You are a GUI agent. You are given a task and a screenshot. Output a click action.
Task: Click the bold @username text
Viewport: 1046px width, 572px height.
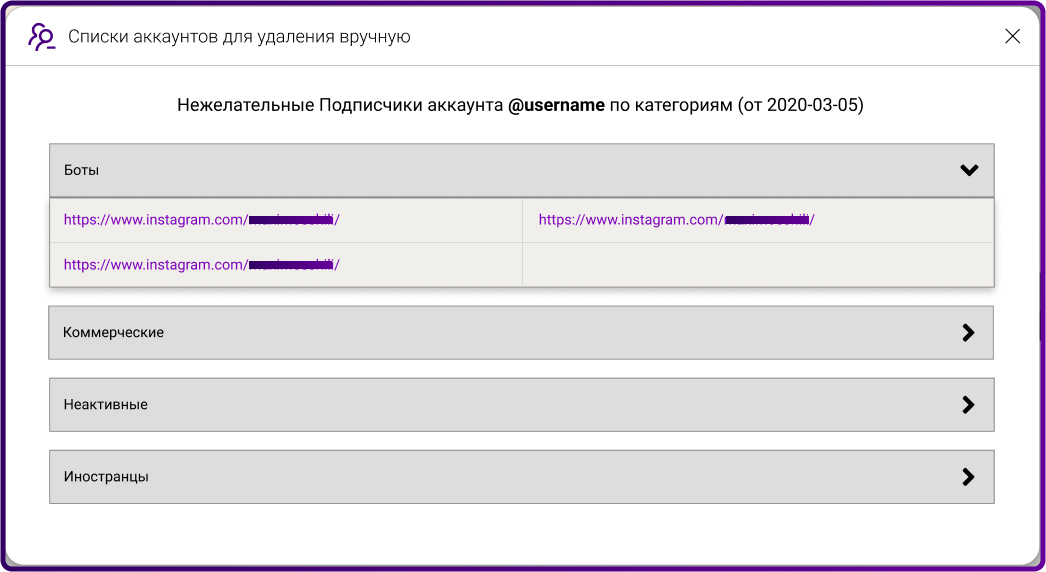(556, 105)
